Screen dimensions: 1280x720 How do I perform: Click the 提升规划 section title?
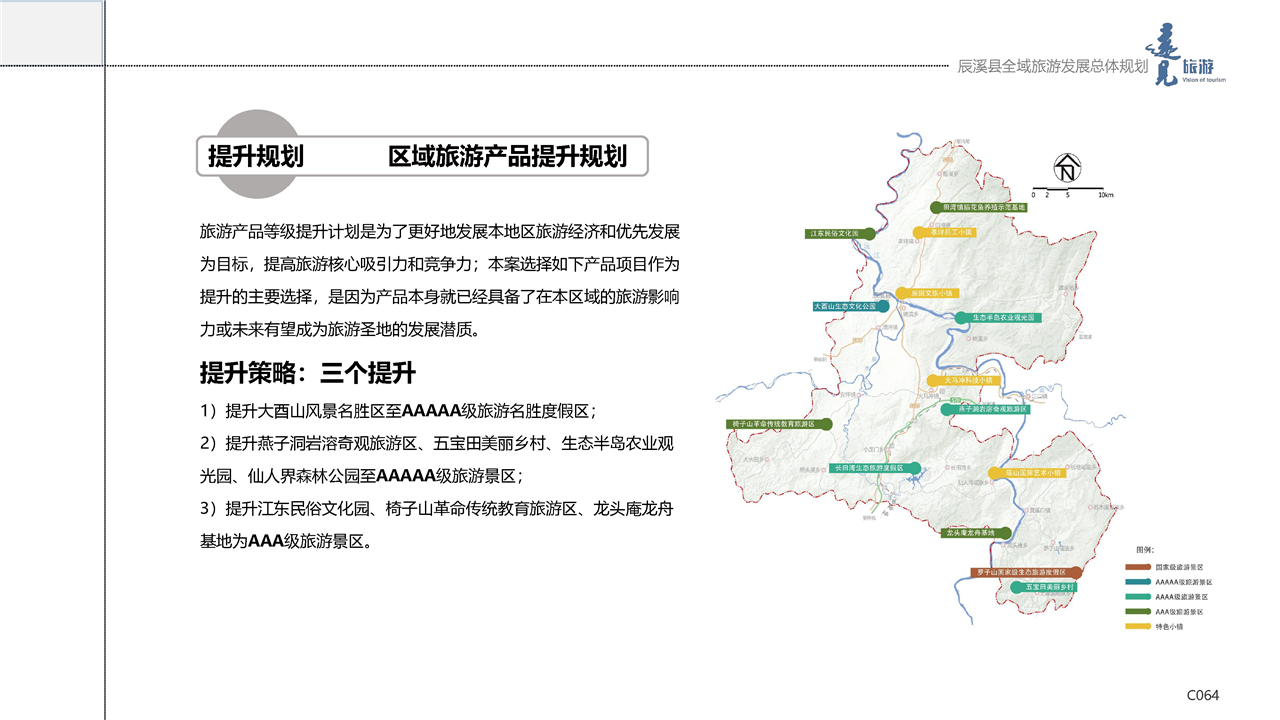[x=256, y=157]
